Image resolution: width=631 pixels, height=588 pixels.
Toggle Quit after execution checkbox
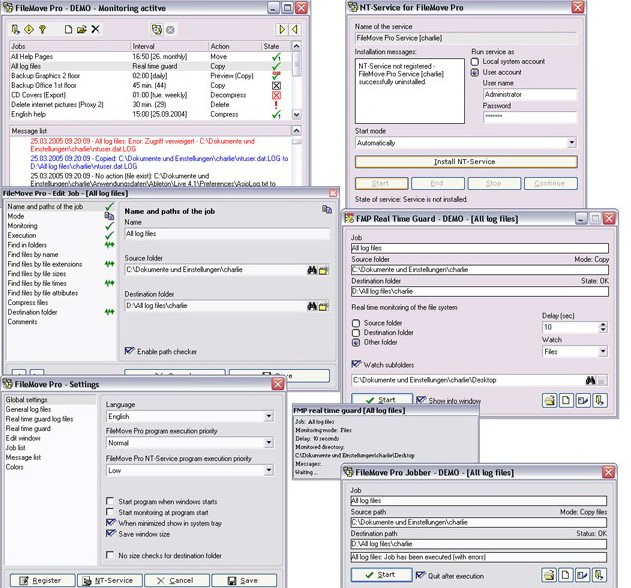click(x=420, y=576)
